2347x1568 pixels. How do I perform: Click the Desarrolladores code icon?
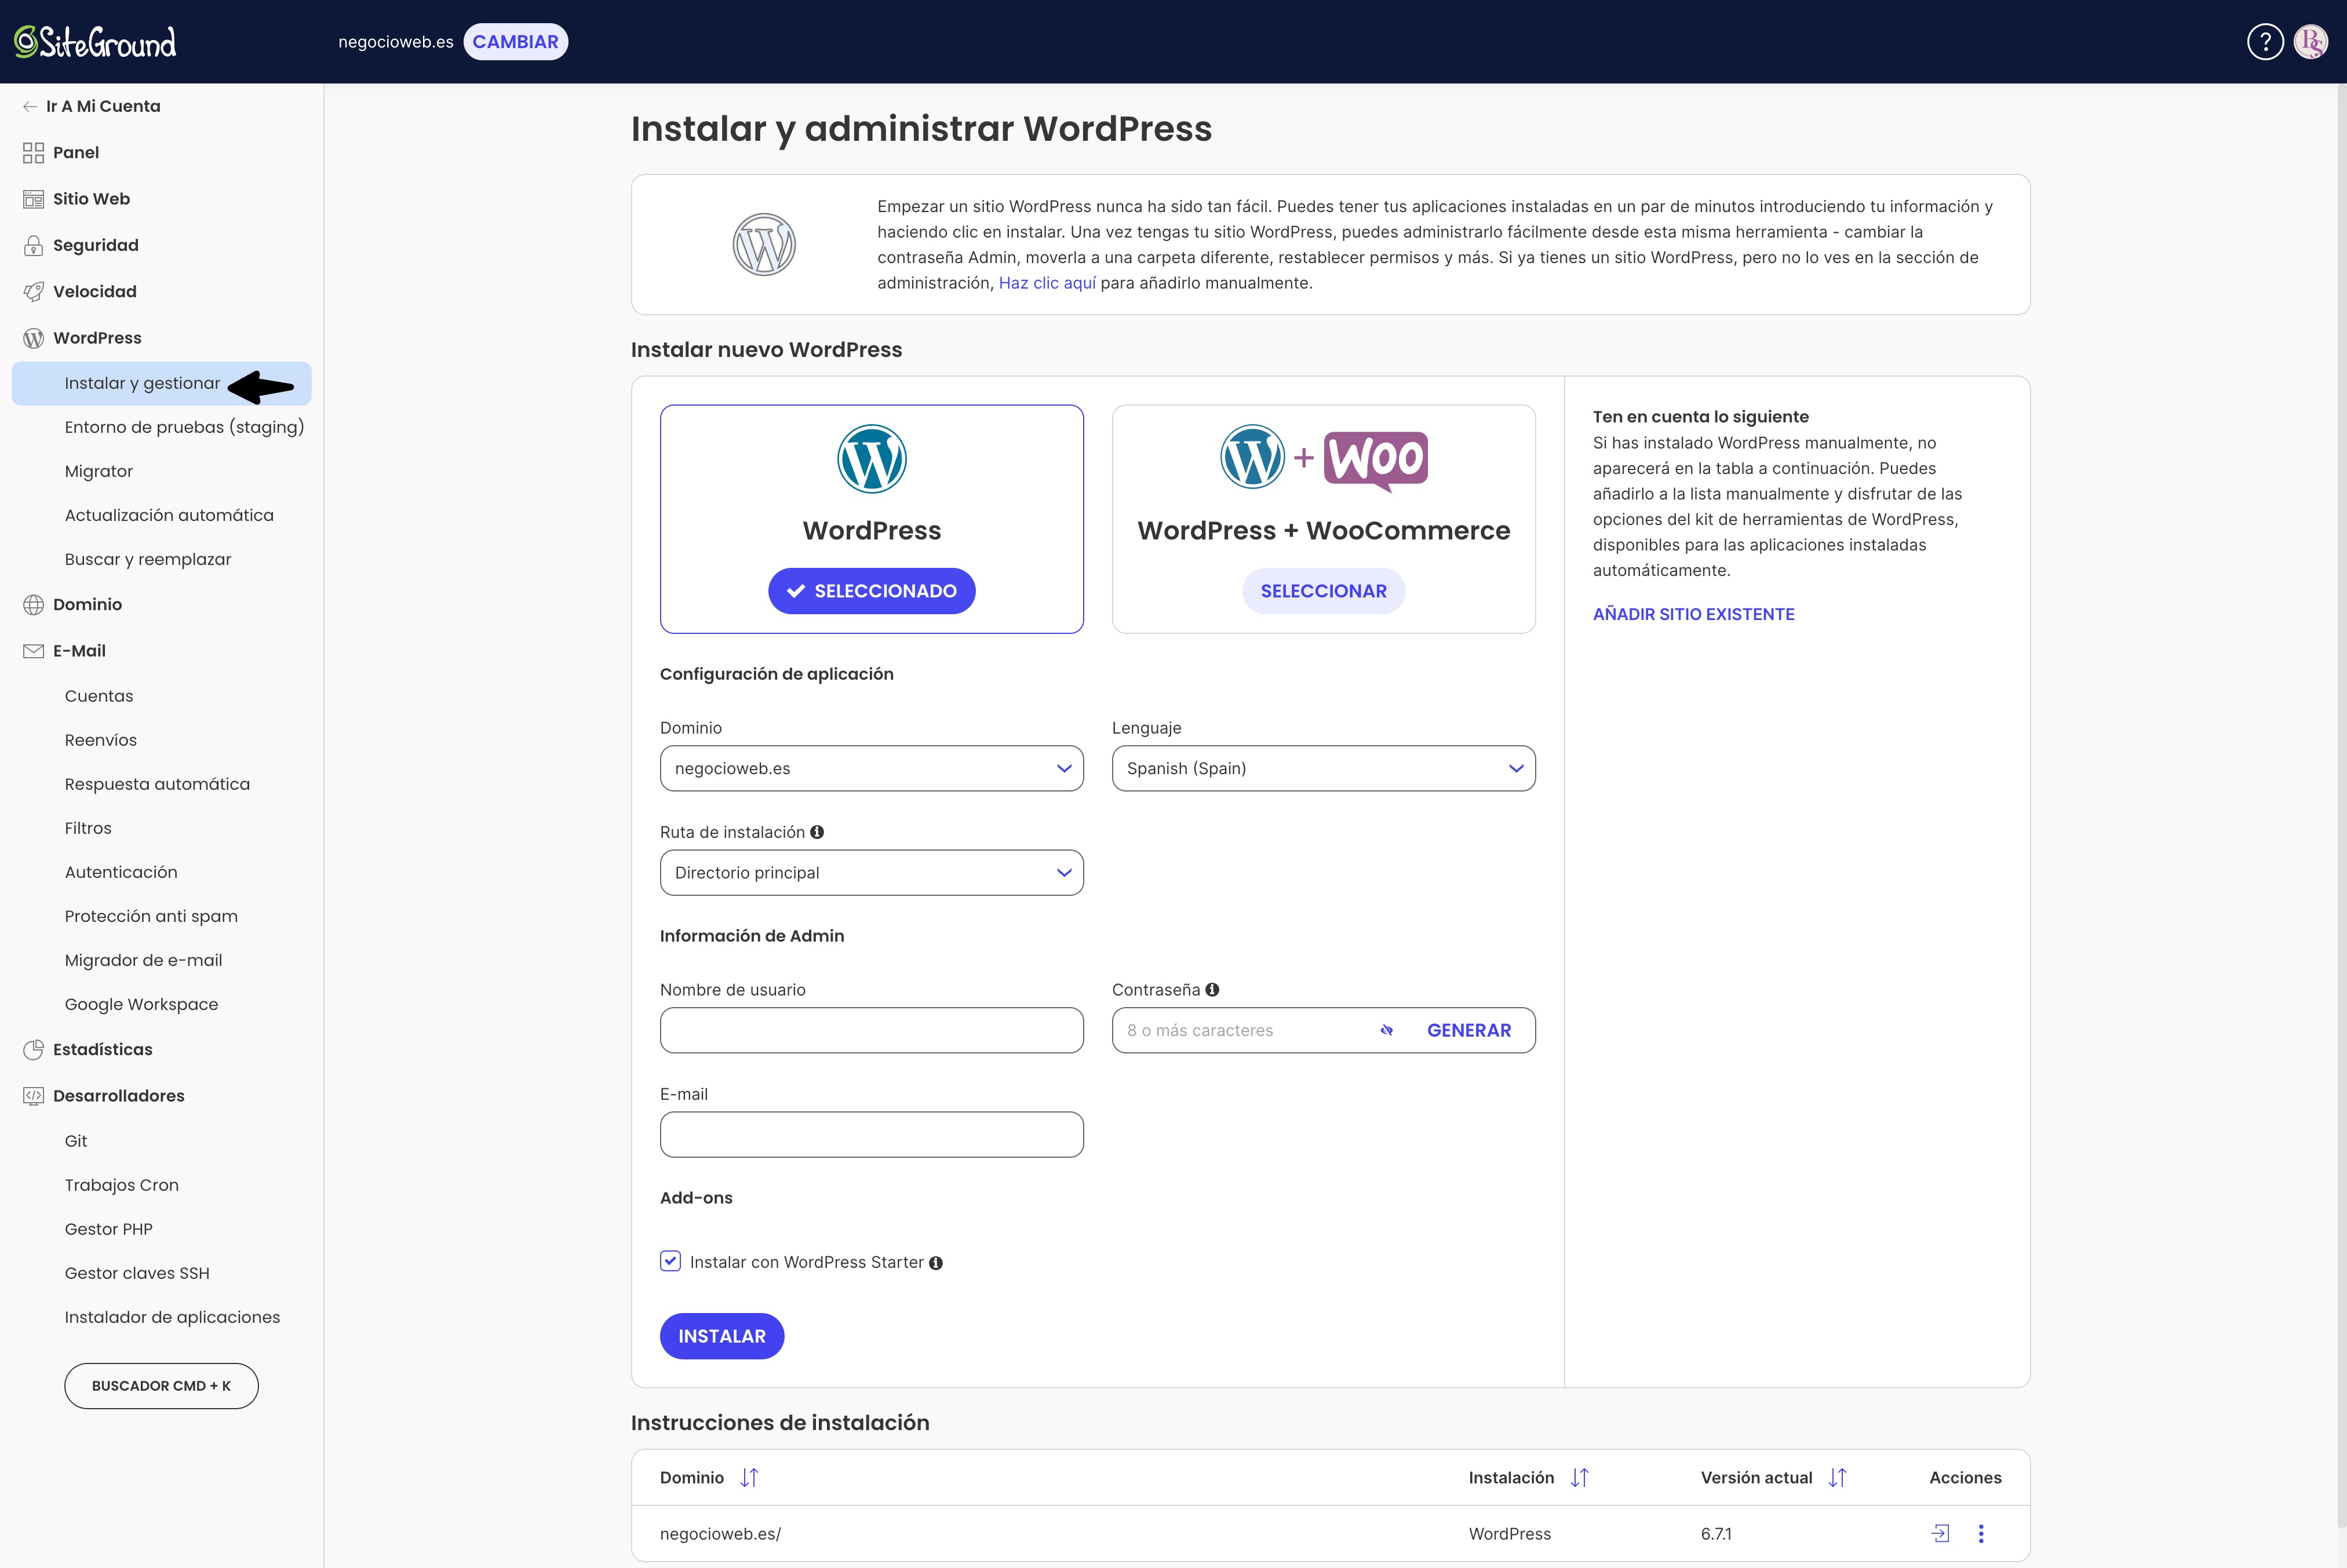(33, 1096)
